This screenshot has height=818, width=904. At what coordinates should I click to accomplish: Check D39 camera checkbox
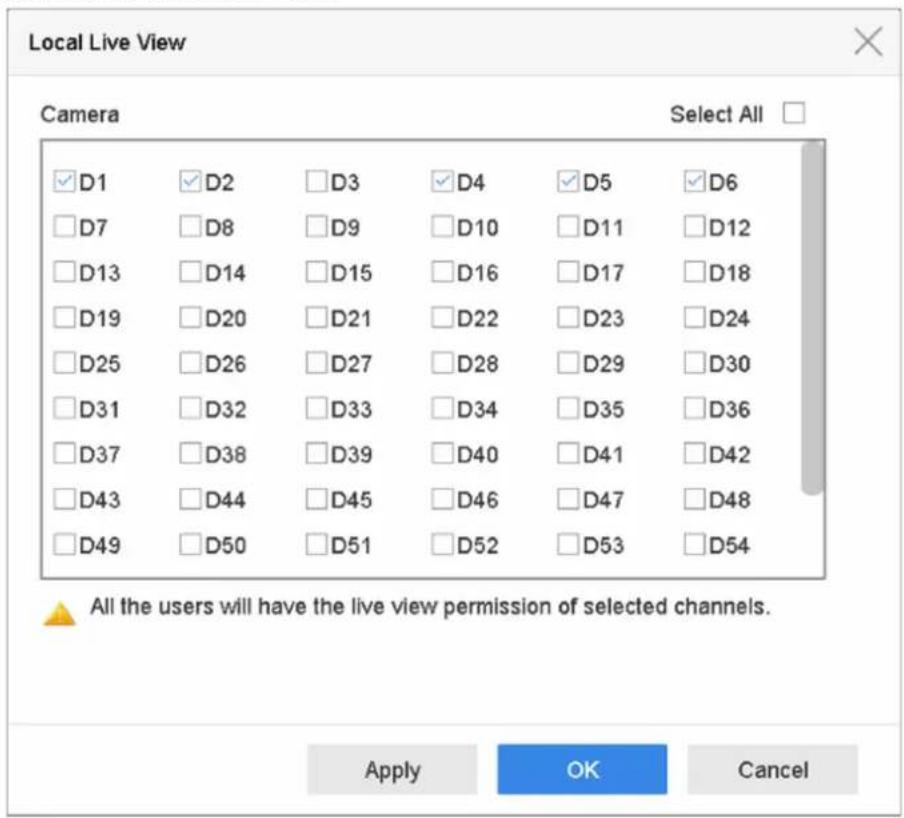point(317,453)
